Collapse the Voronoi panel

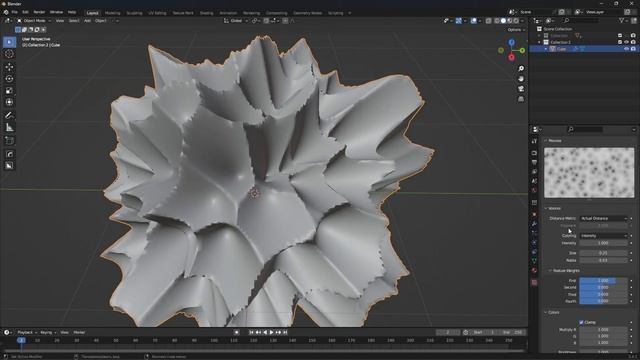546,208
